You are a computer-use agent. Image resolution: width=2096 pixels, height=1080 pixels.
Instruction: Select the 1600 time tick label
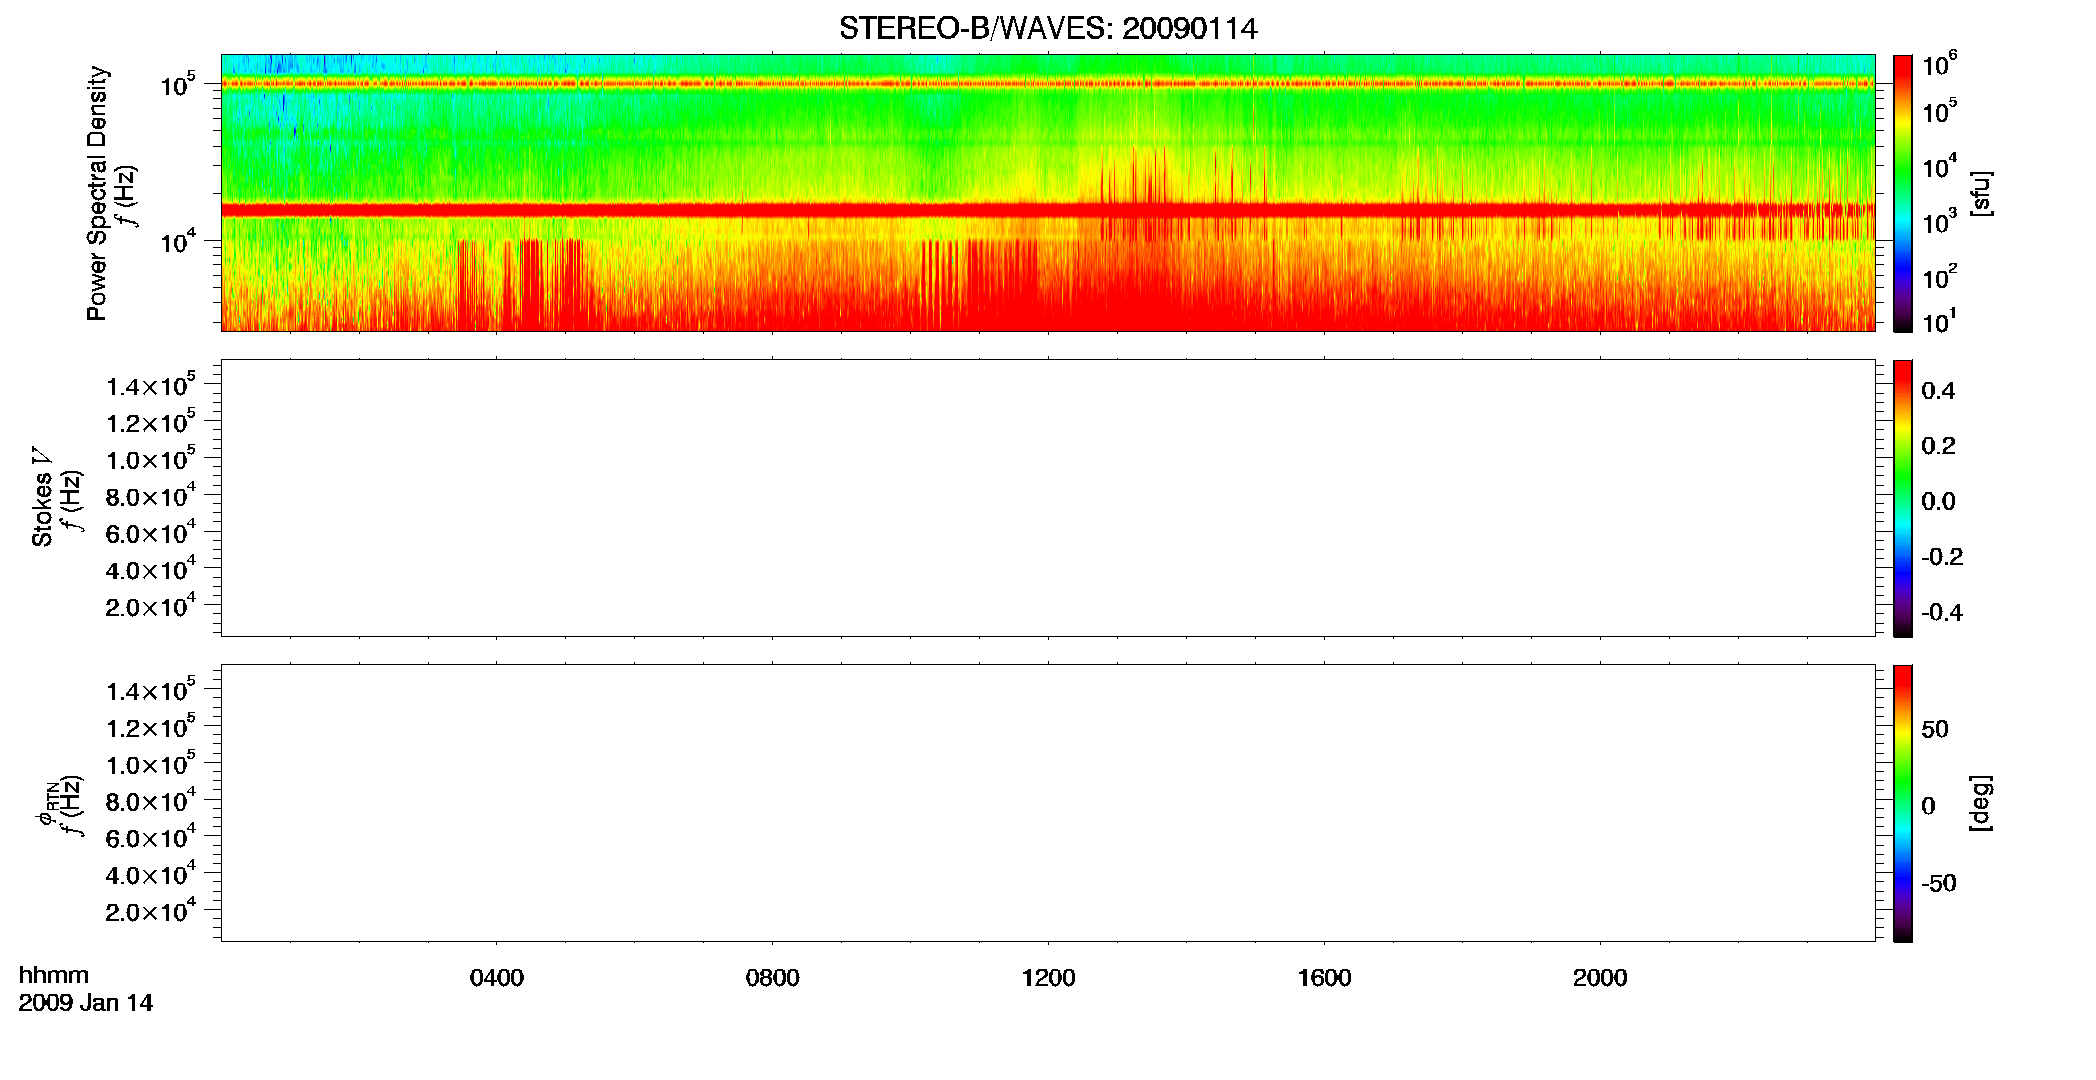tap(1324, 978)
